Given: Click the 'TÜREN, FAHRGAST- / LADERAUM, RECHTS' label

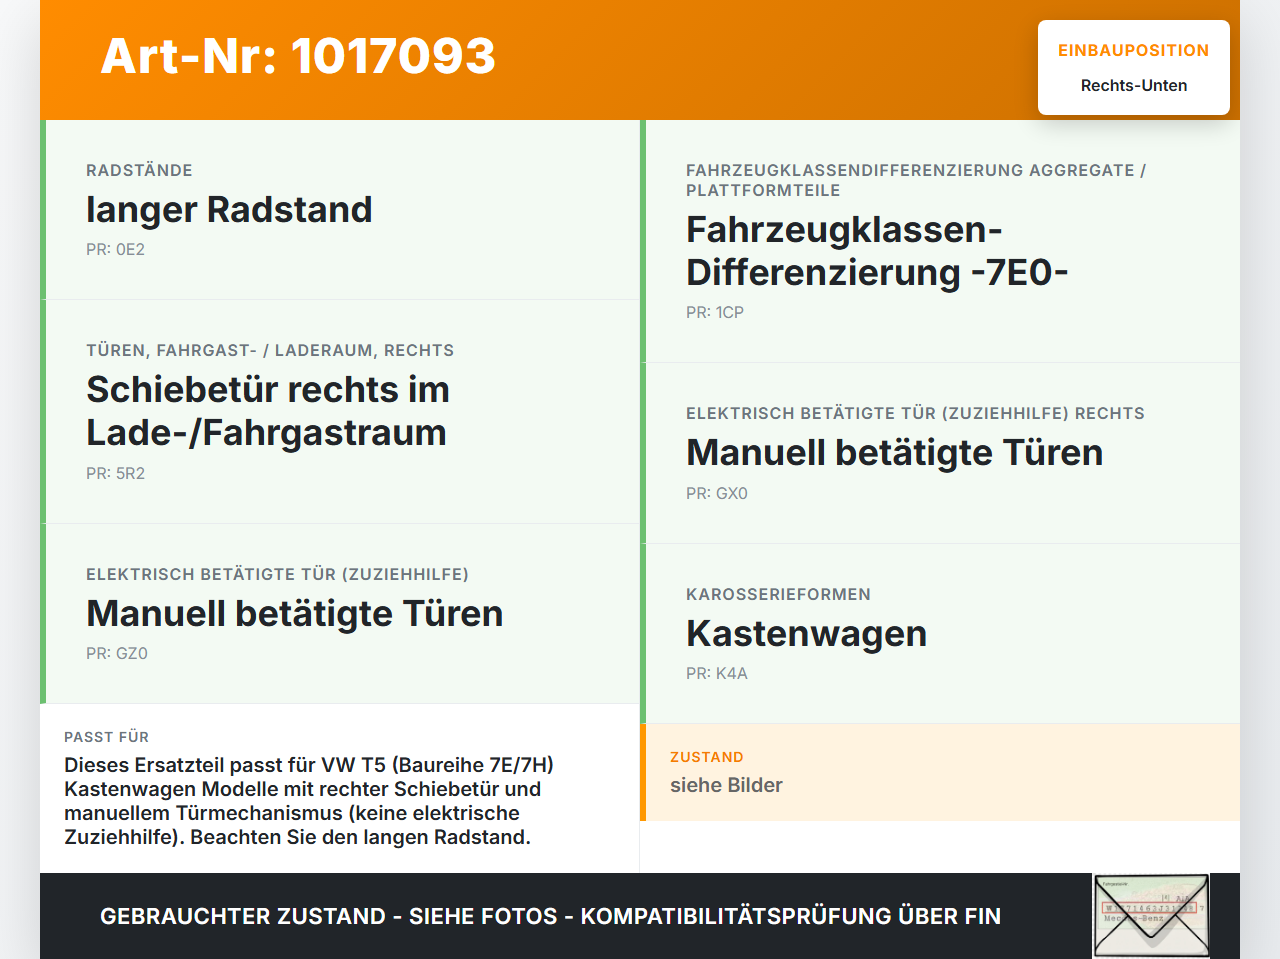Looking at the screenshot, I should coord(270,350).
